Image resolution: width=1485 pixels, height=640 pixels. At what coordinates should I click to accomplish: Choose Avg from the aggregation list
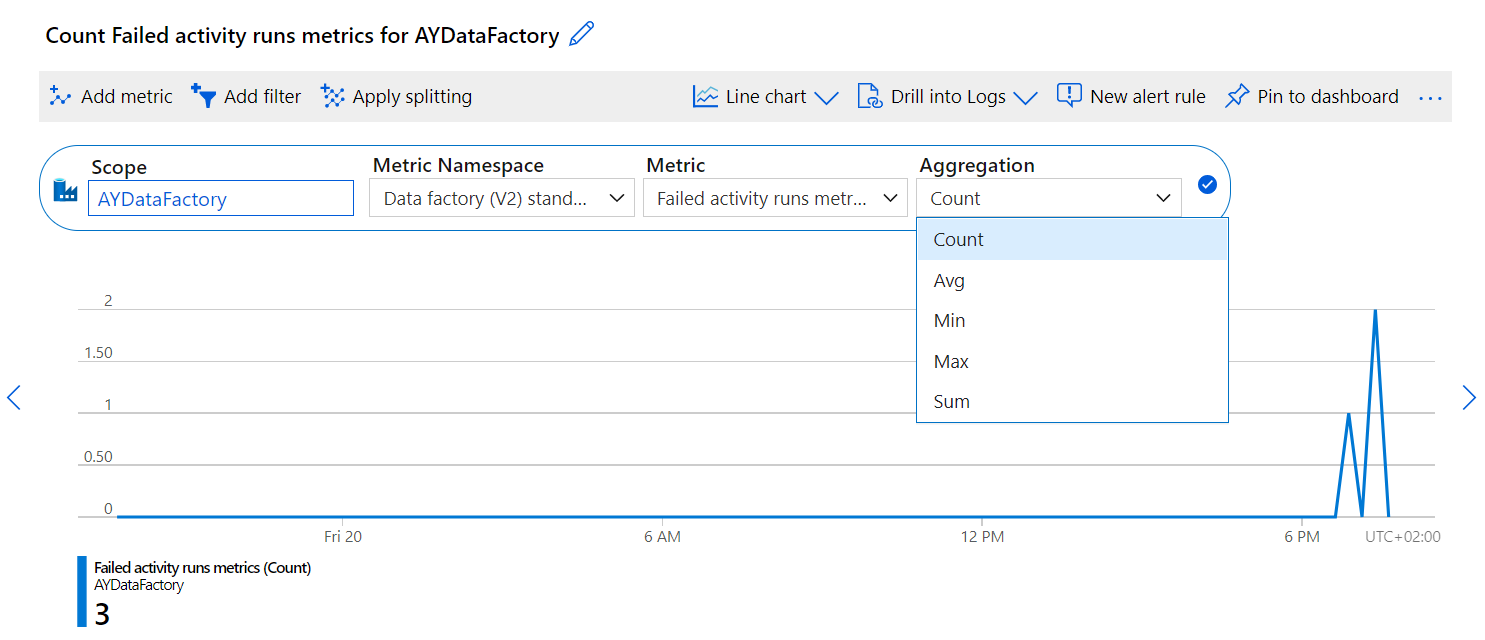click(x=949, y=281)
